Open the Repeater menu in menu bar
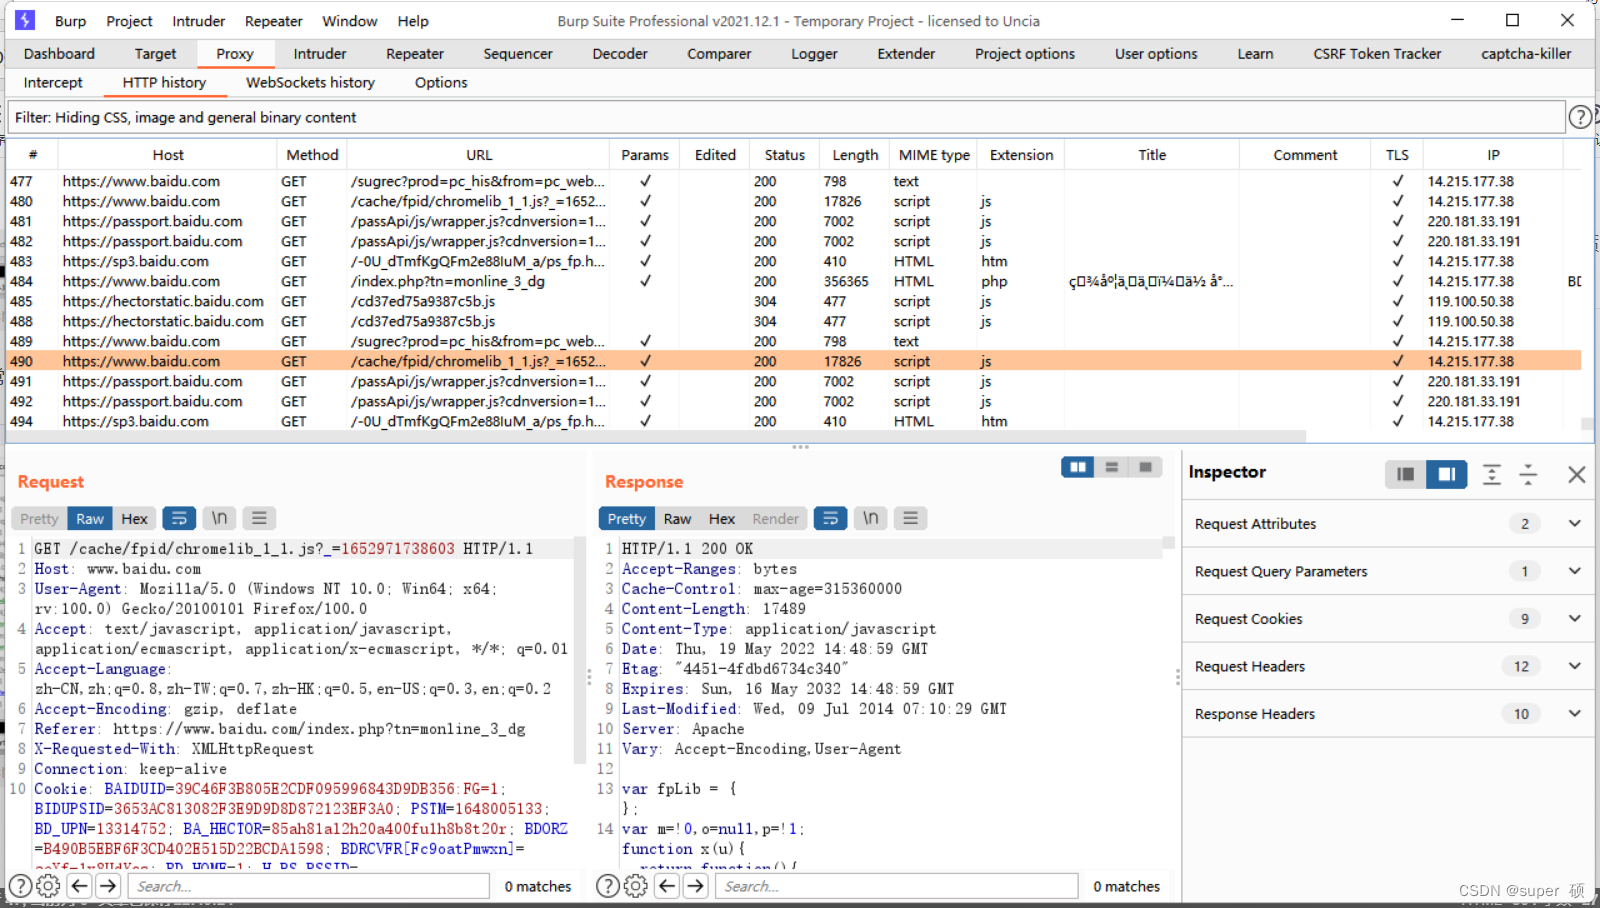 click(273, 21)
